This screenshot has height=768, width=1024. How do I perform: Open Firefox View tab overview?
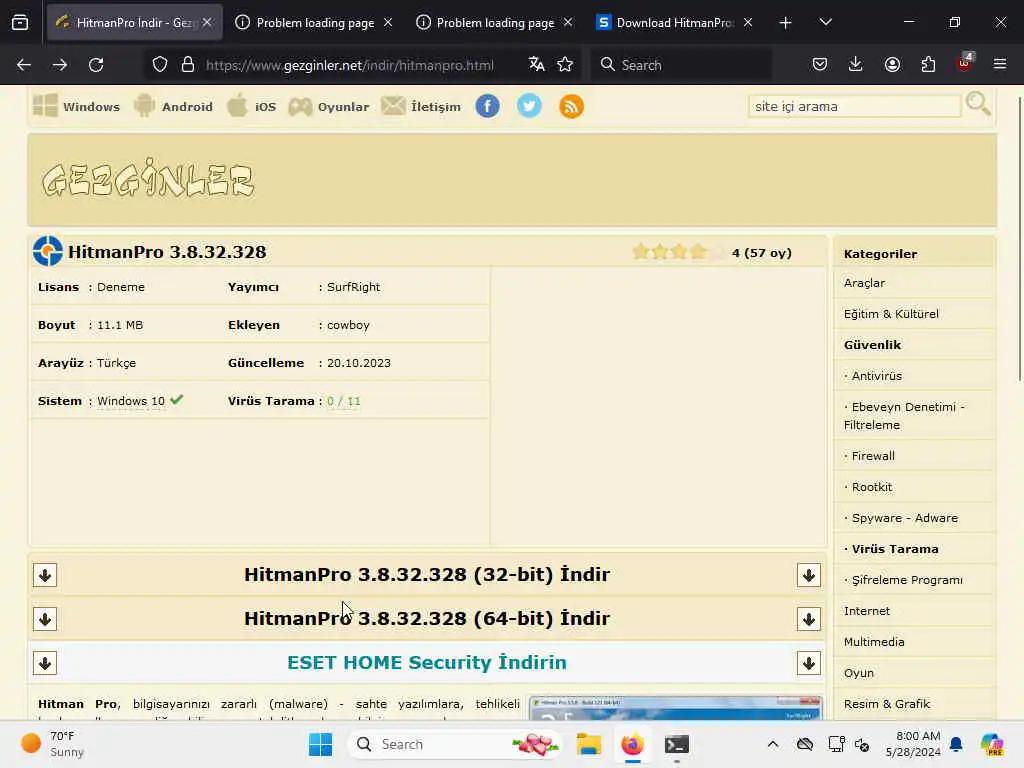tap(20, 23)
